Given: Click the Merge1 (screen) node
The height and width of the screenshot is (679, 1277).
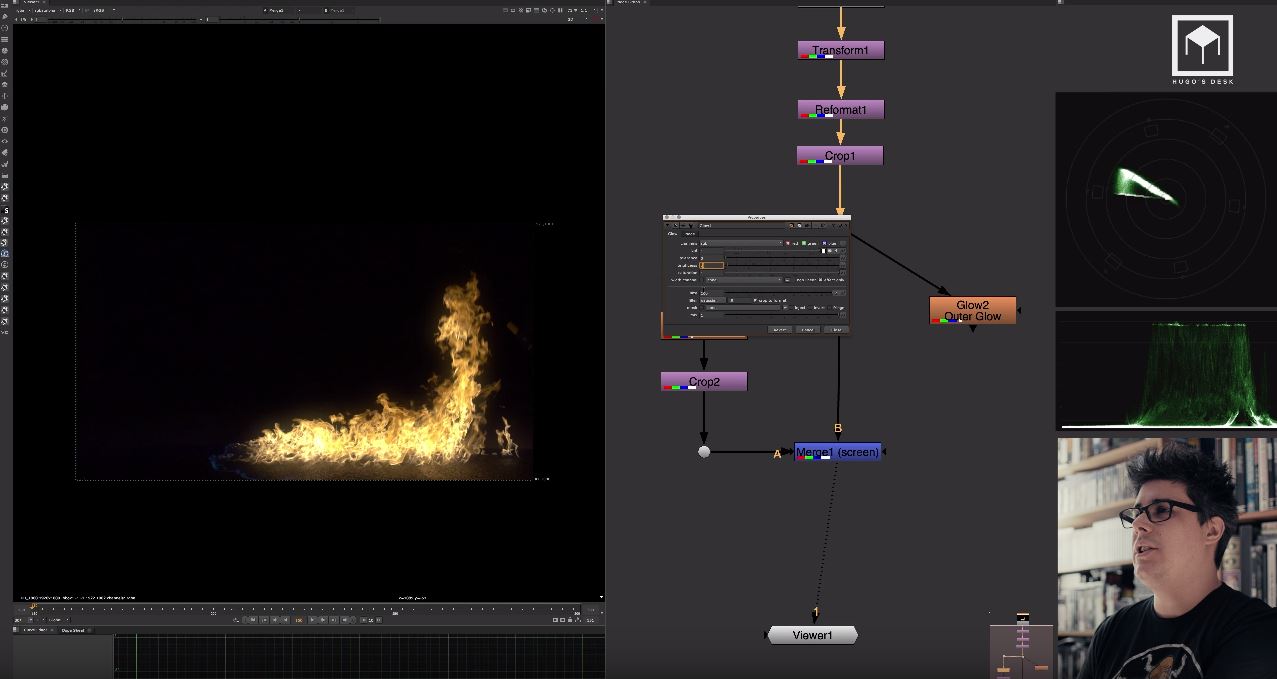Looking at the screenshot, I should [x=838, y=452].
